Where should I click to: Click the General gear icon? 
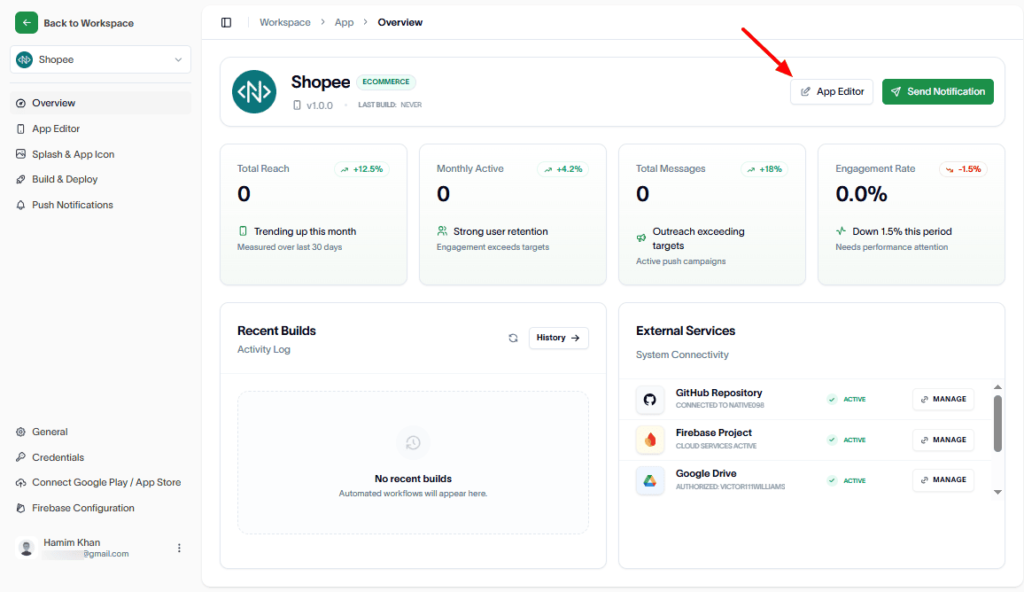(21, 432)
